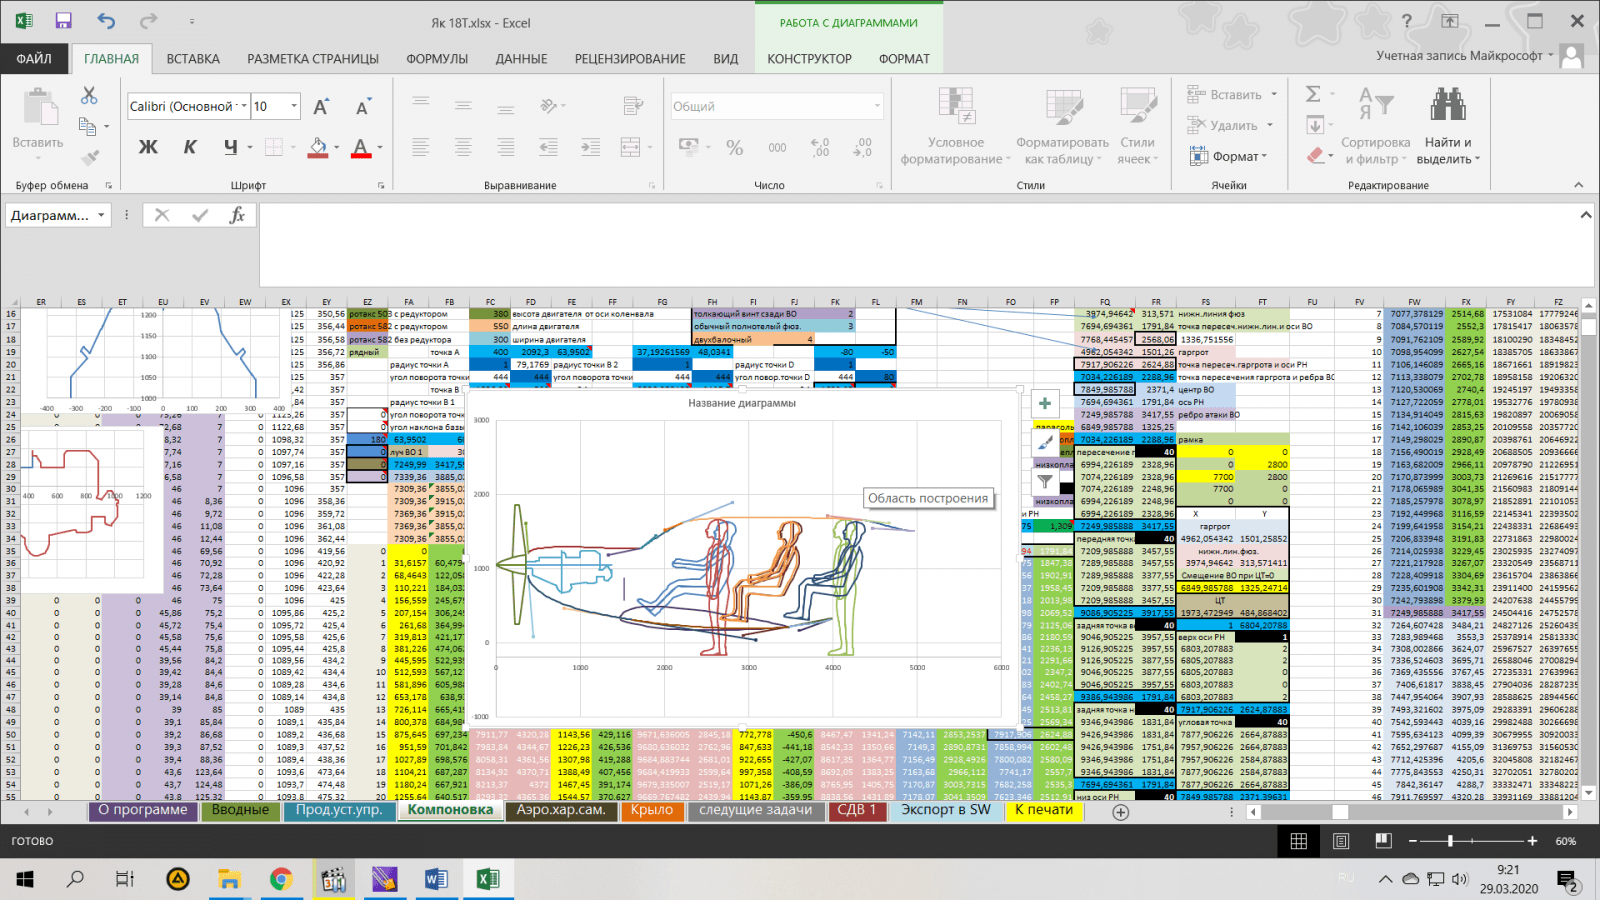Open the number format dropdown Общий

[877, 106]
